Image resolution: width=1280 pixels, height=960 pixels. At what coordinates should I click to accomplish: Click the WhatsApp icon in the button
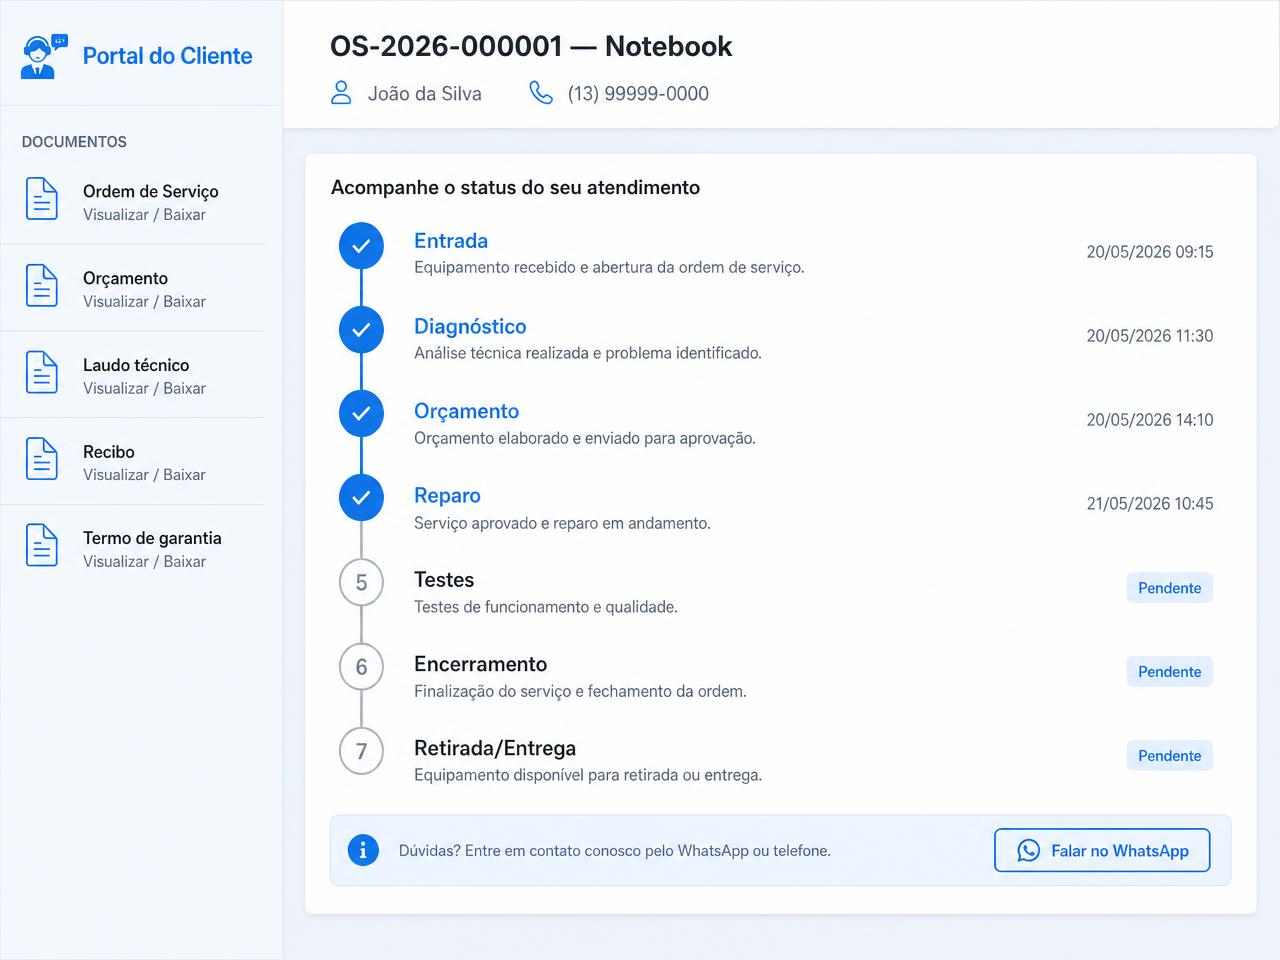(1028, 851)
